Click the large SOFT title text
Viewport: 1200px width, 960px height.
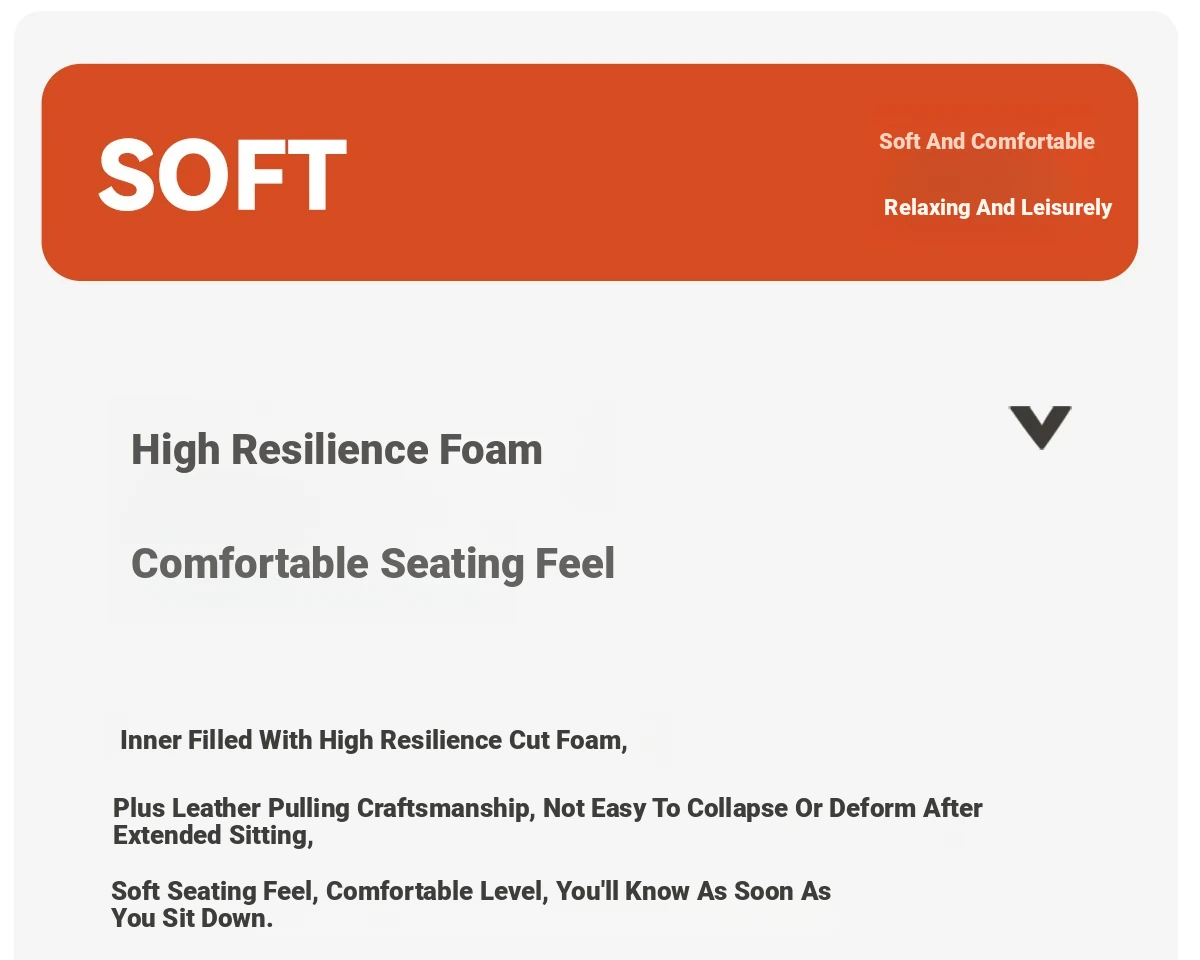(x=222, y=175)
